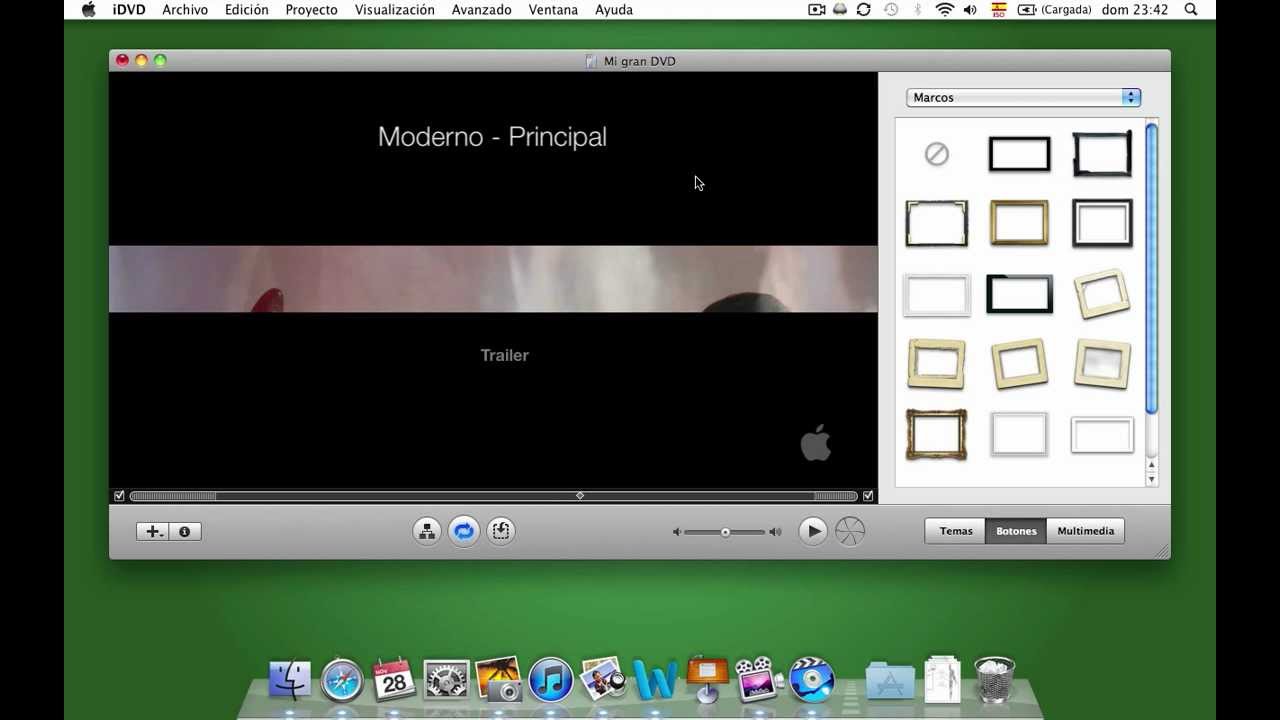
Task: Open iCal calendar in the Dock
Action: click(x=394, y=680)
